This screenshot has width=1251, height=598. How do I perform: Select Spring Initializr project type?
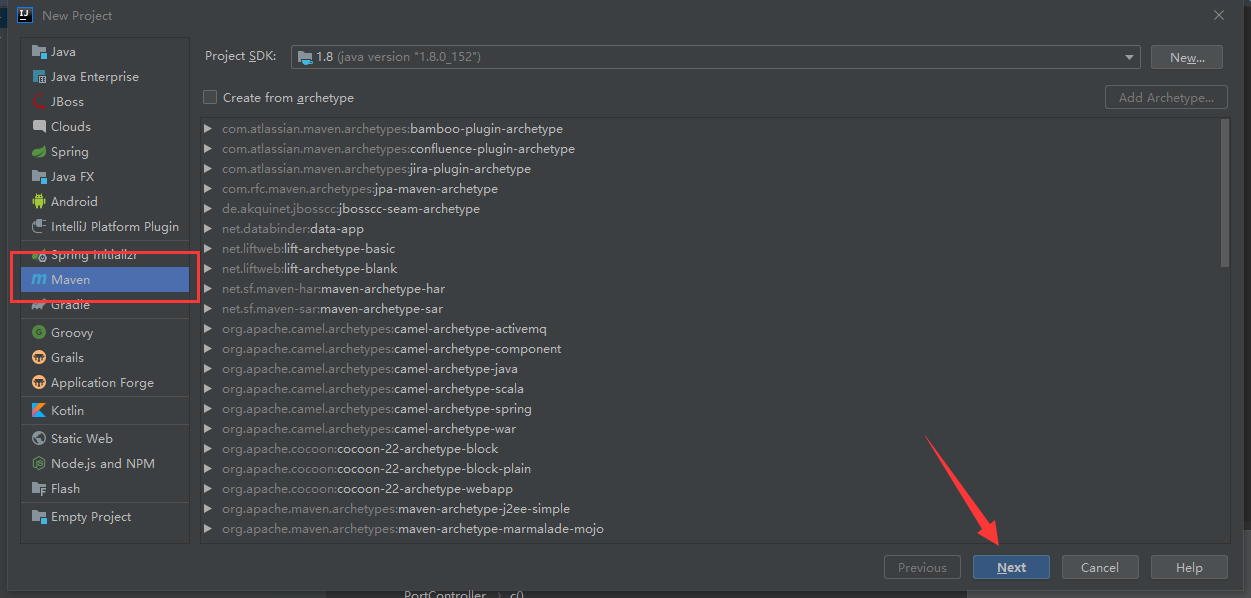(x=105, y=255)
